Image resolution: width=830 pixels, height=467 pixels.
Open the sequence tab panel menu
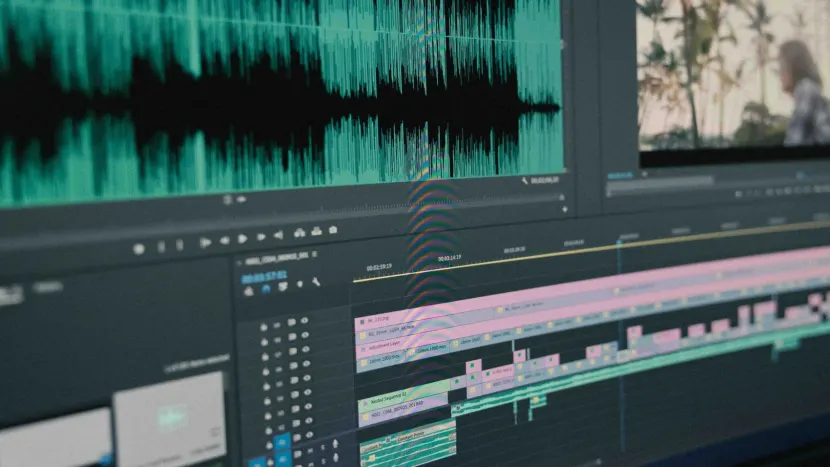pos(313,256)
